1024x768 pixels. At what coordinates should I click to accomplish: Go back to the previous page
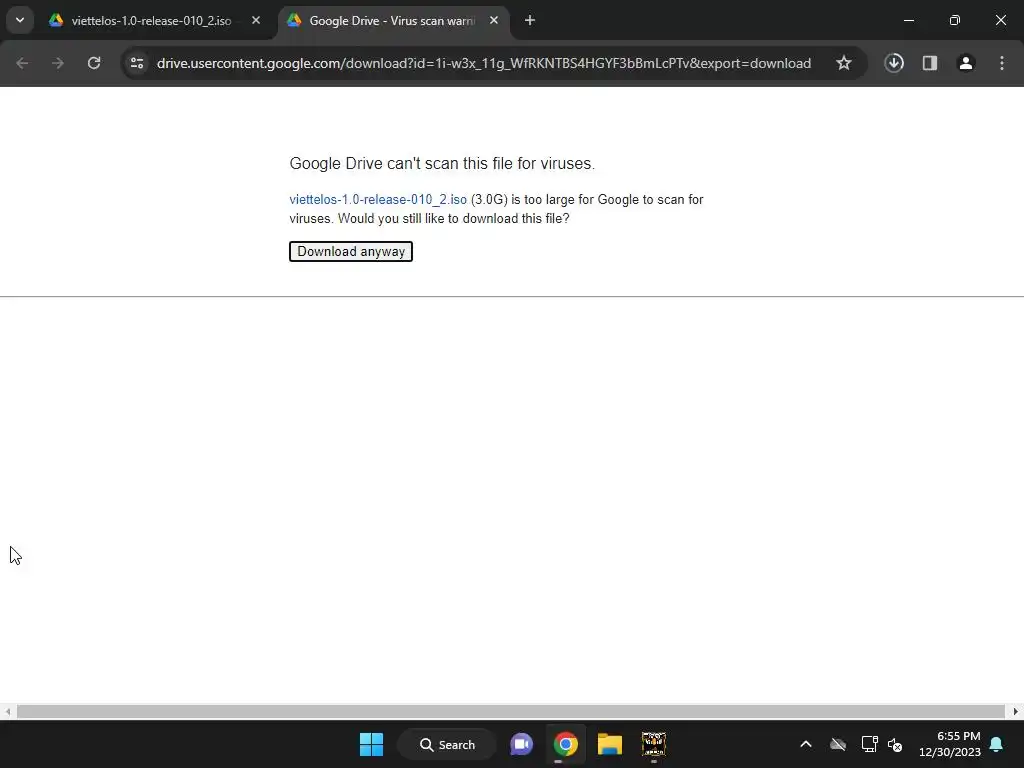click(22, 63)
